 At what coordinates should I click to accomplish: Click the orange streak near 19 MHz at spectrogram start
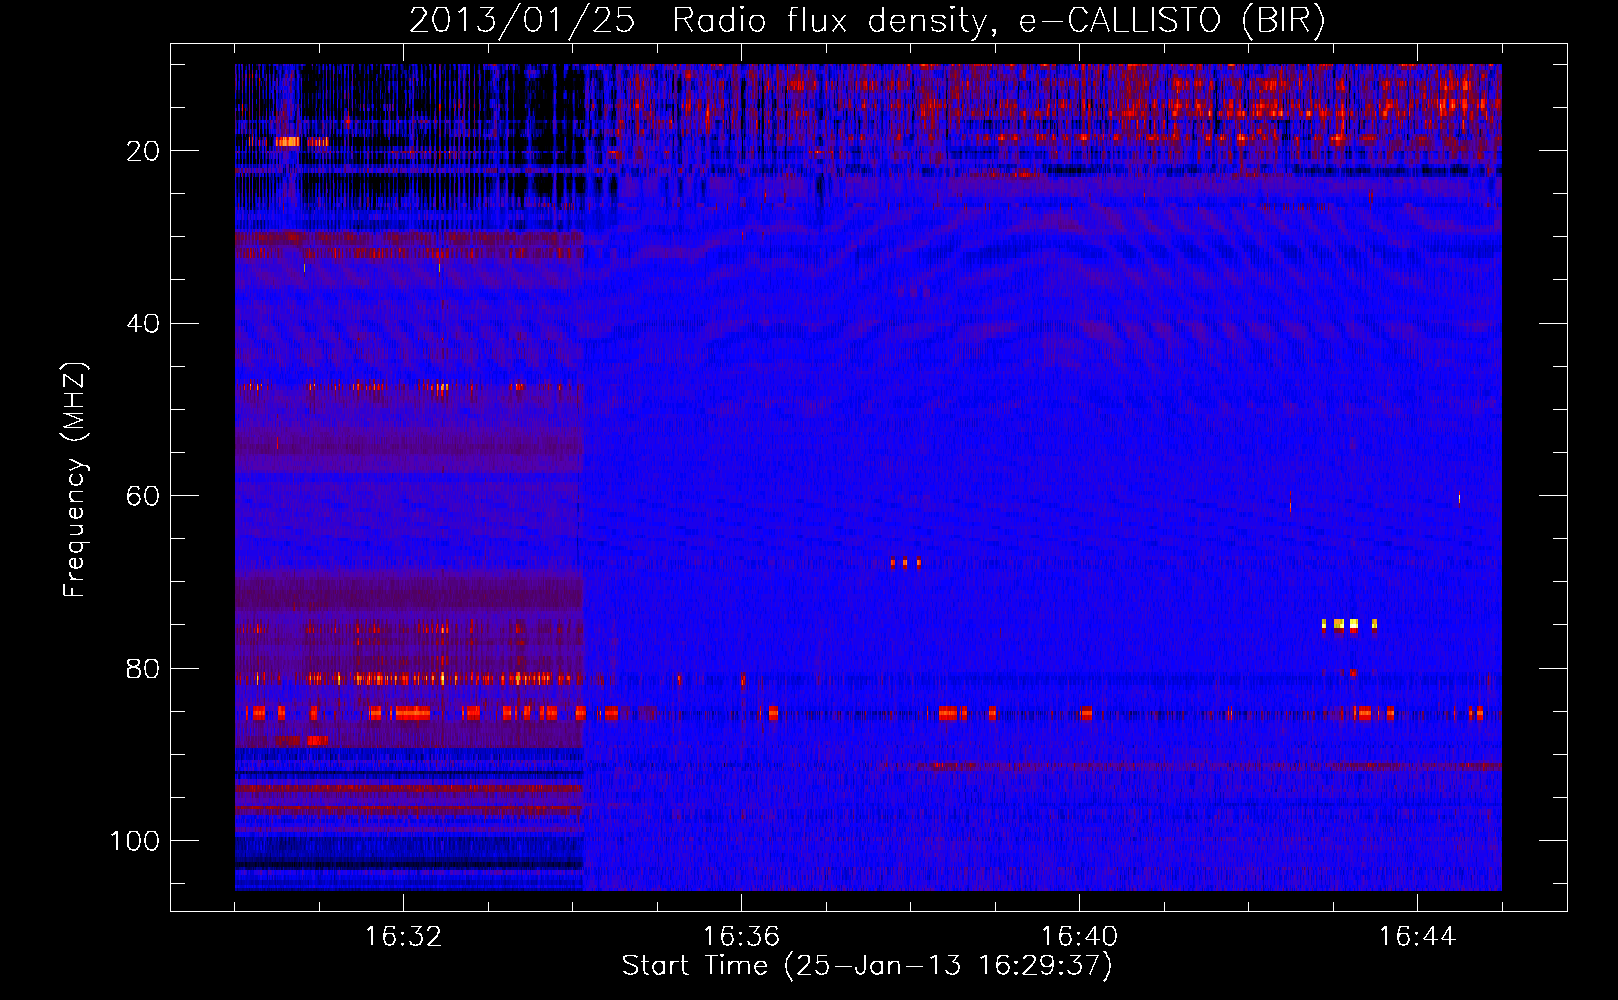pos(288,142)
